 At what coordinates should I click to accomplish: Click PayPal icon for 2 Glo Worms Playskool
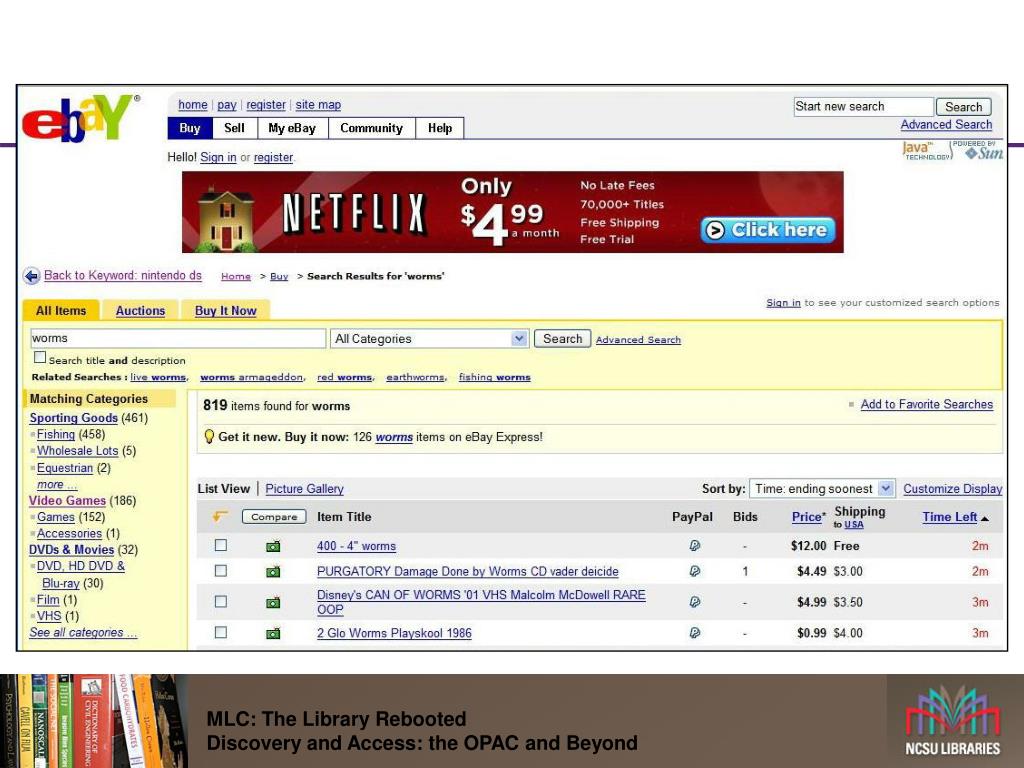click(x=695, y=632)
